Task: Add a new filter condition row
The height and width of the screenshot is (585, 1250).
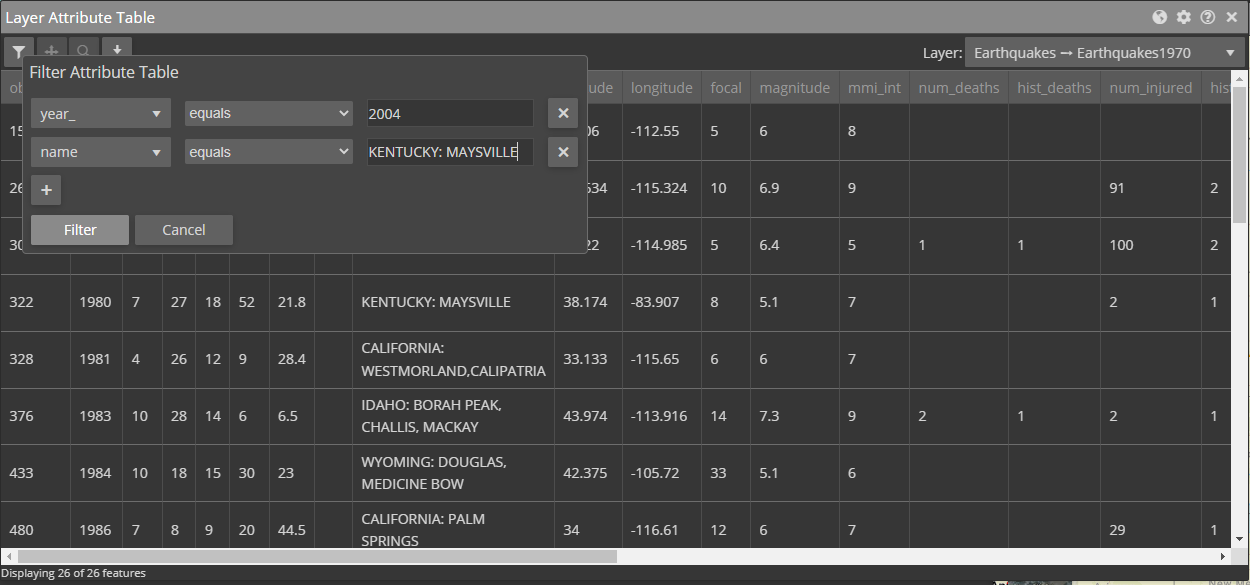Action: pyautogui.click(x=46, y=190)
